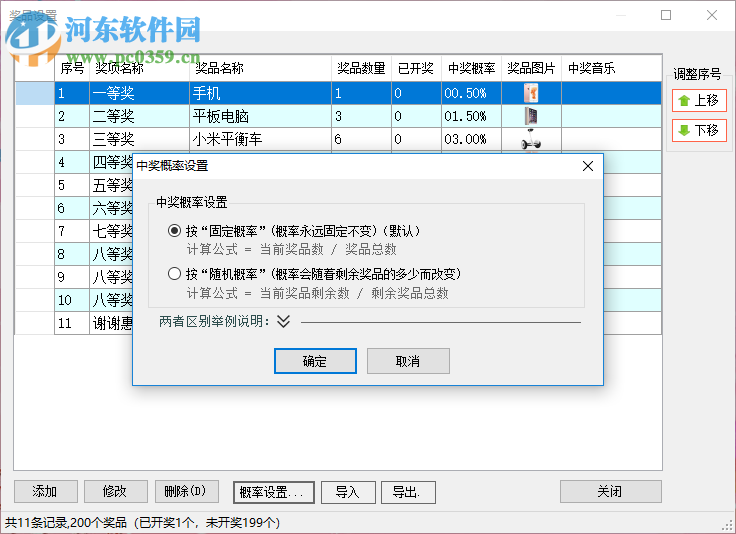The height and width of the screenshot is (534, 736).
Task: Close the 奖品设置 window
Action: point(712,15)
